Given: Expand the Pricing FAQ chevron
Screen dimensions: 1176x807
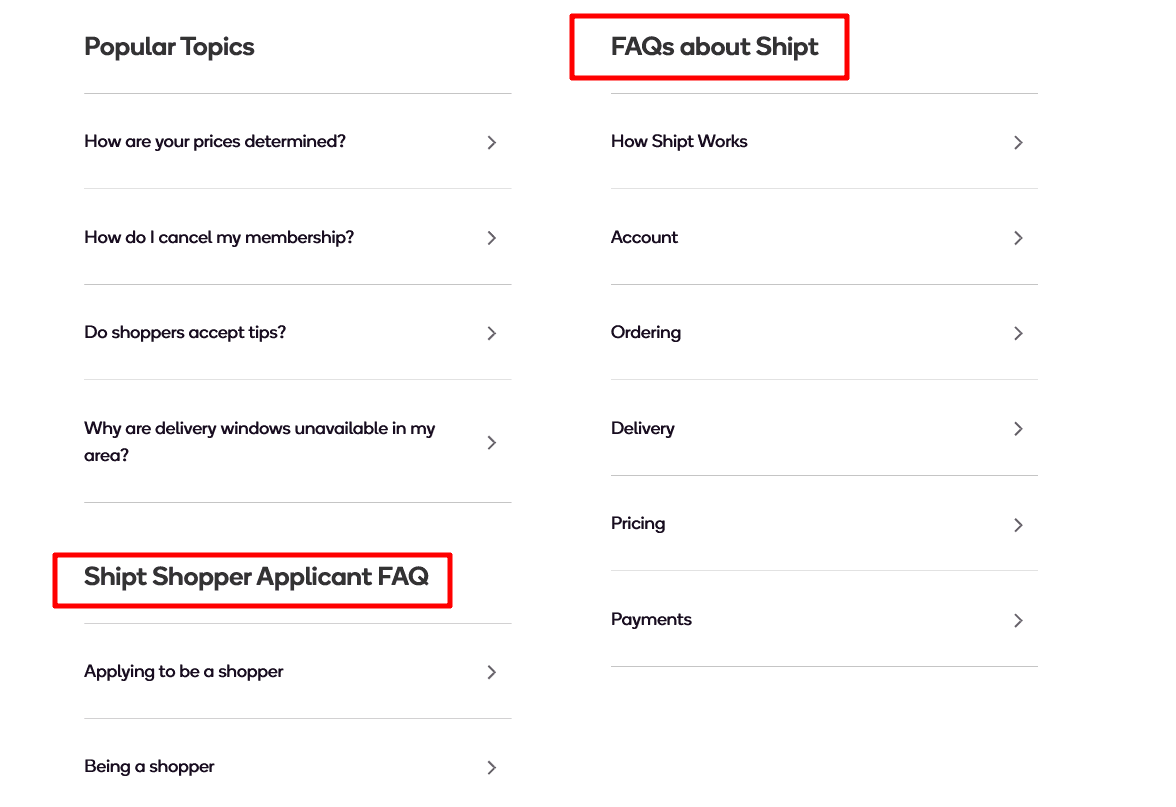Looking at the screenshot, I should [x=1018, y=525].
